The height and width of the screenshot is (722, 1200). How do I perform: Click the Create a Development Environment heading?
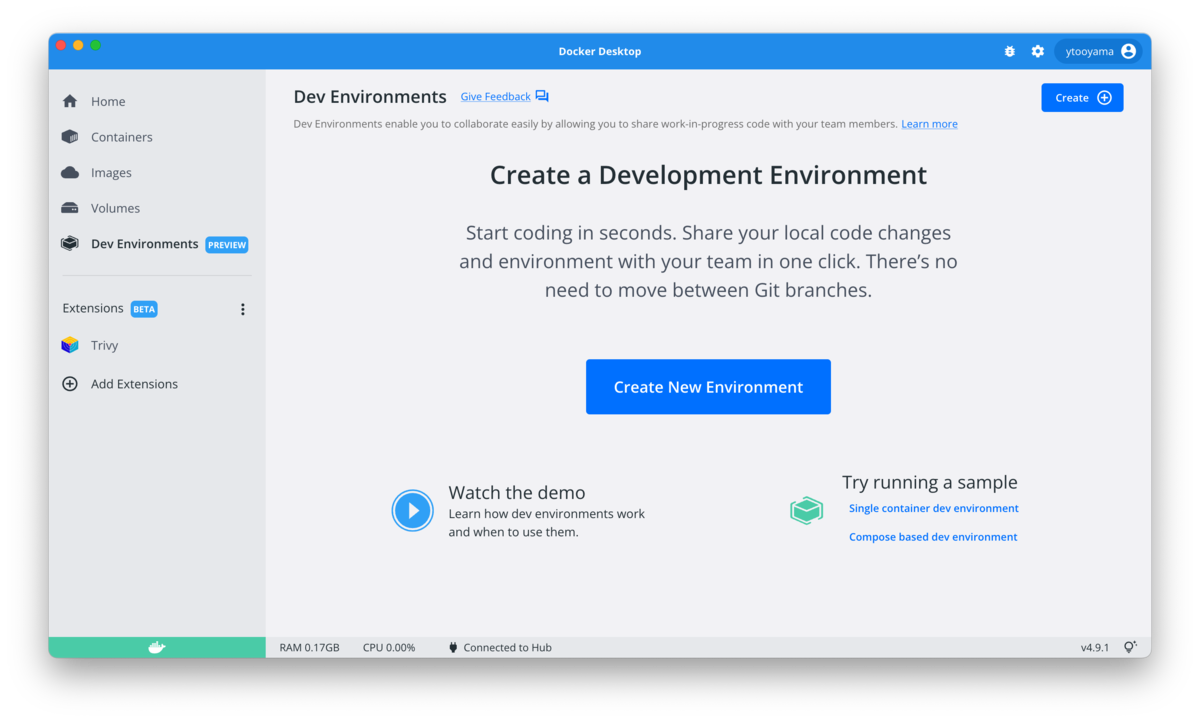pos(708,175)
